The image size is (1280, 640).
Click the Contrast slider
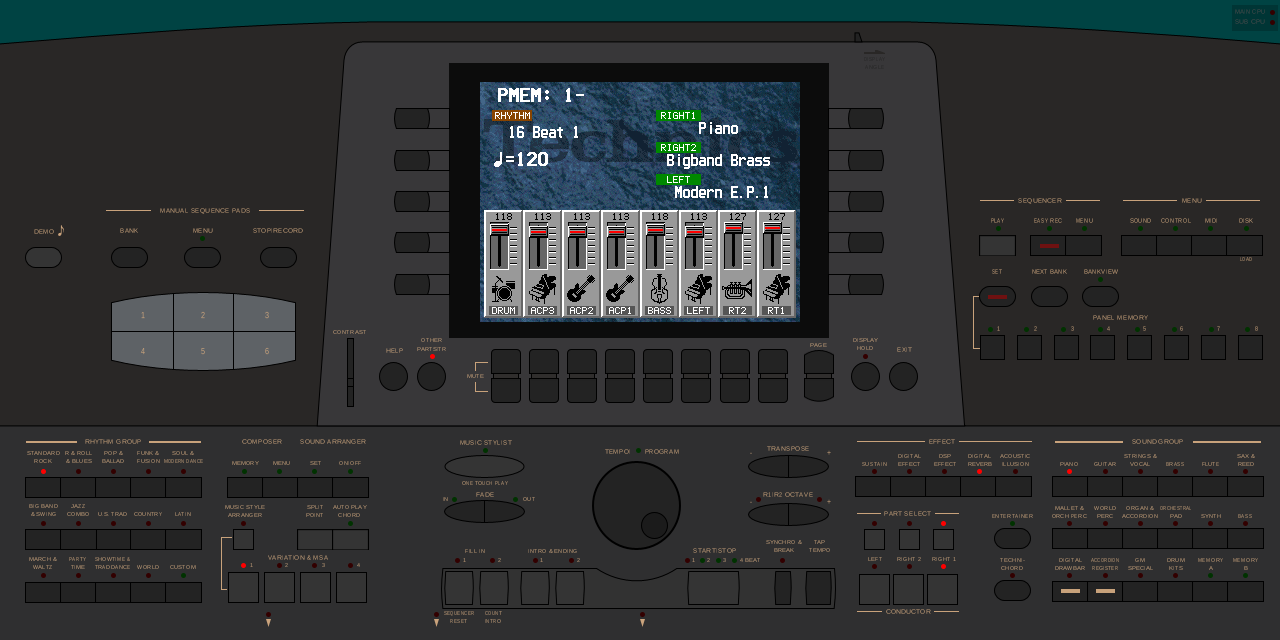350,375
